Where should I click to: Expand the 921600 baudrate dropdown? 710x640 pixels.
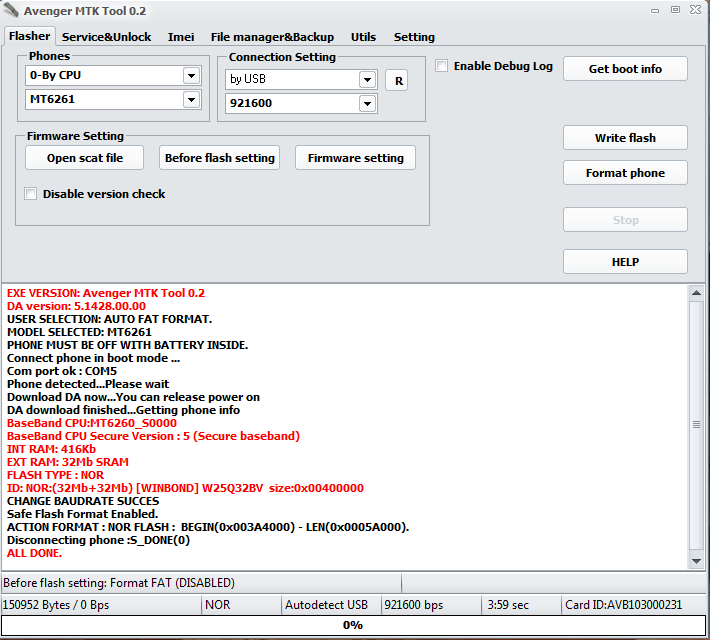(x=367, y=104)
